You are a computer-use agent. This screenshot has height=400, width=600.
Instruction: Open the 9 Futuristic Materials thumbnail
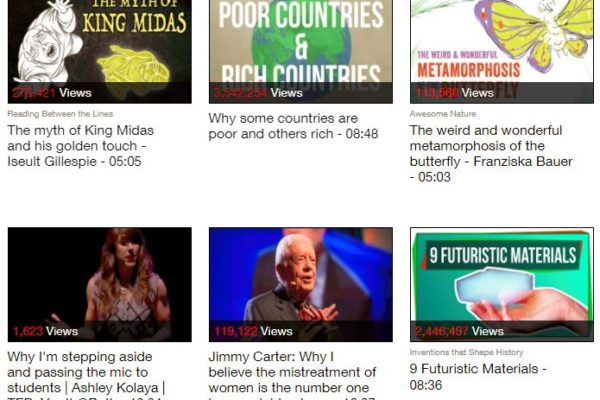502,284
